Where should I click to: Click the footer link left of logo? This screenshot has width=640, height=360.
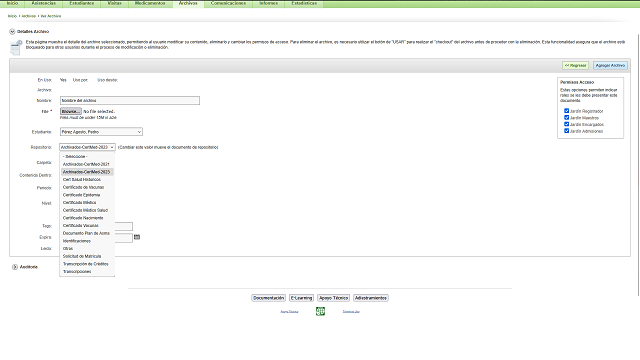[289, 312]
